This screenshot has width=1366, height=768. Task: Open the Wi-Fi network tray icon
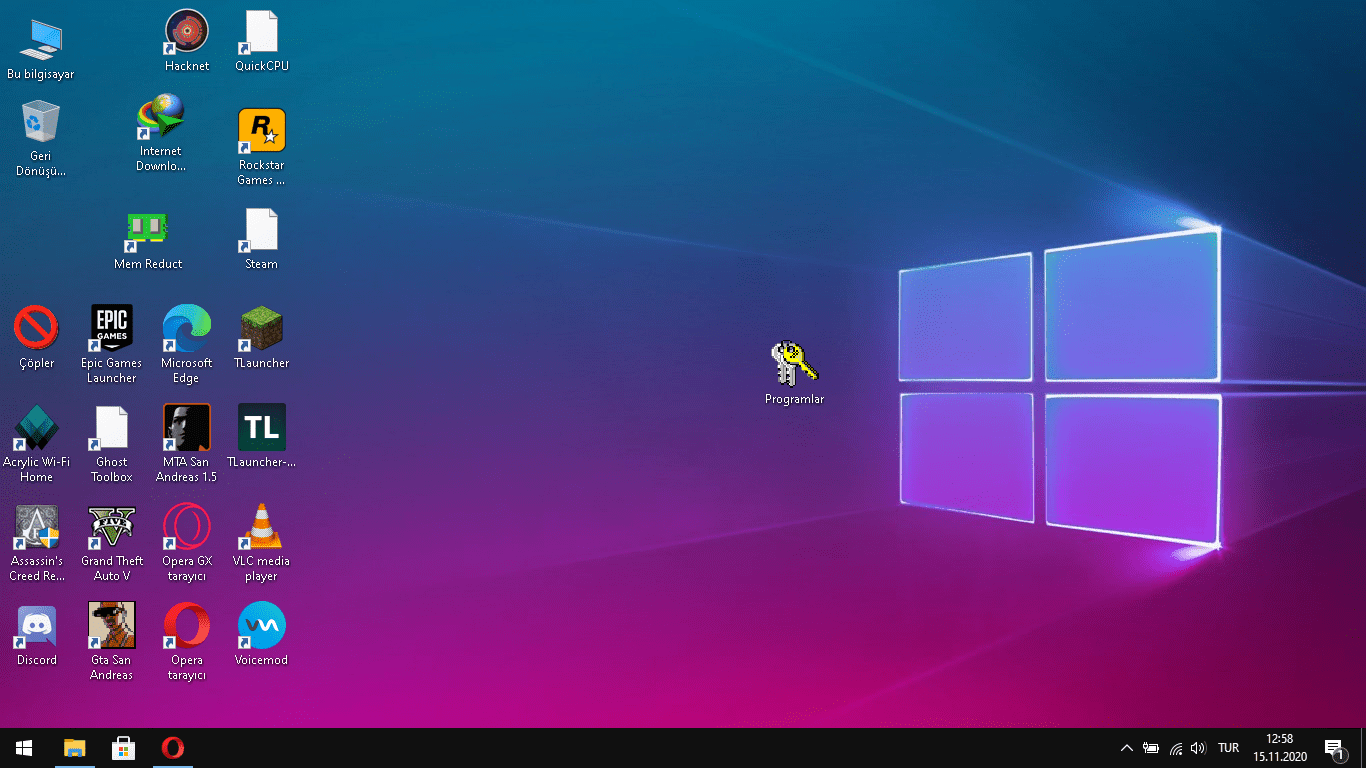1175,748
